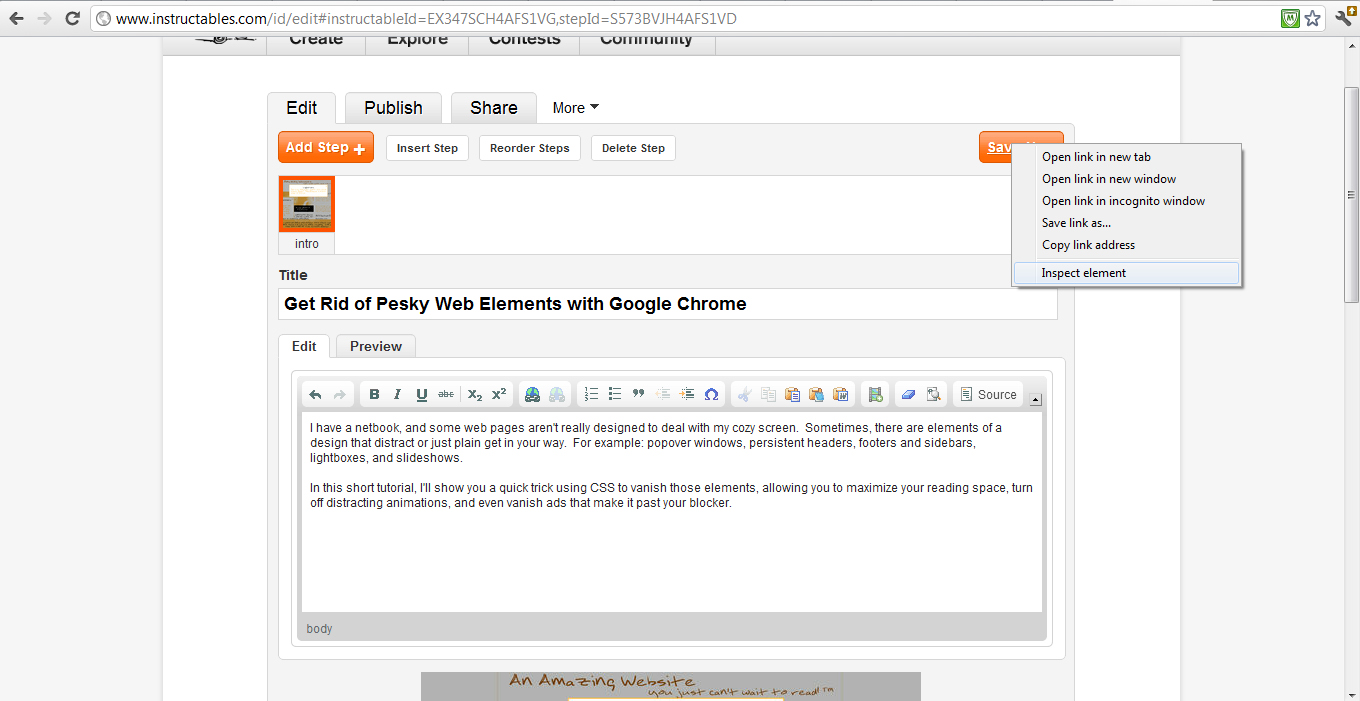
Task: Remove formatting with the eraser icon
Action: pos(908,395)
